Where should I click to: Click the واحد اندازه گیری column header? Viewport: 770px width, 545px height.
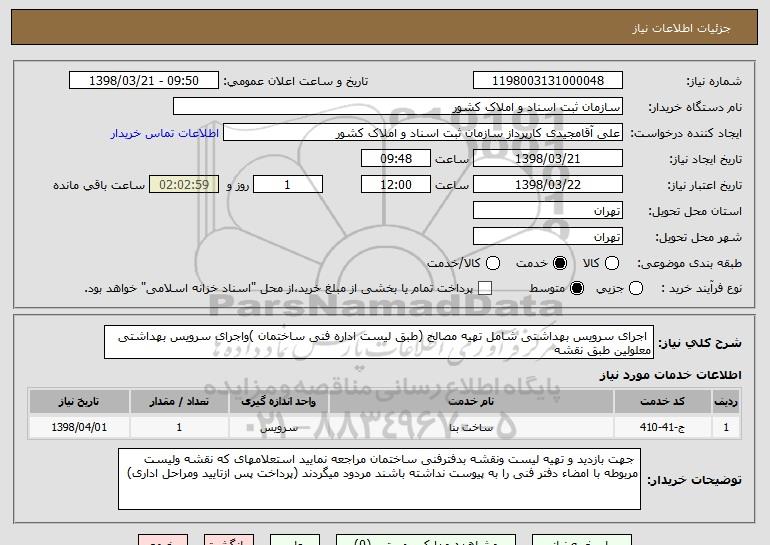(x=278, y=402)
